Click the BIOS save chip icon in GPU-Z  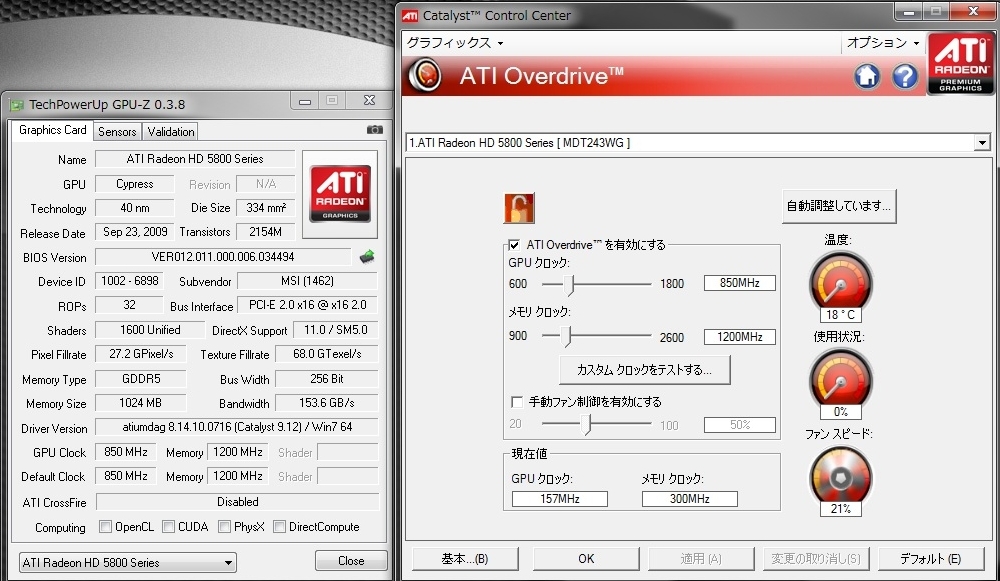pos(367,256)
